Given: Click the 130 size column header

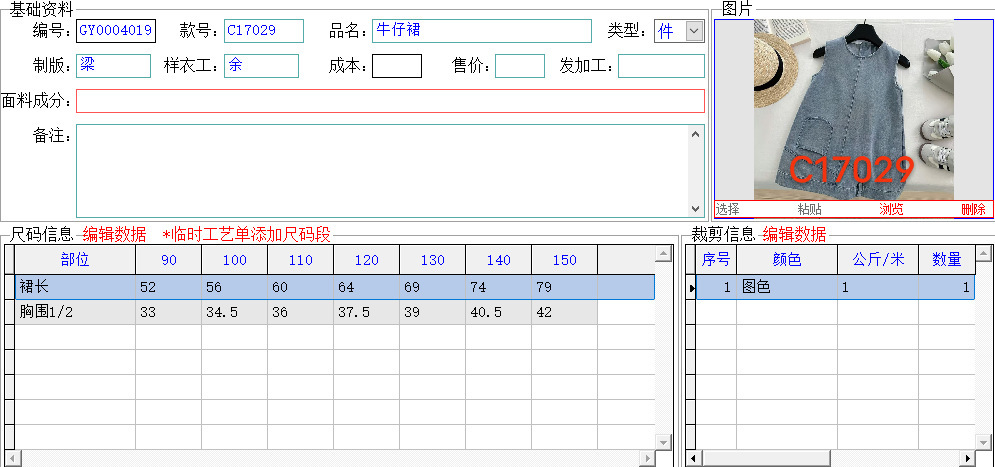Looking at the screenshot, I should coord(433,260).
